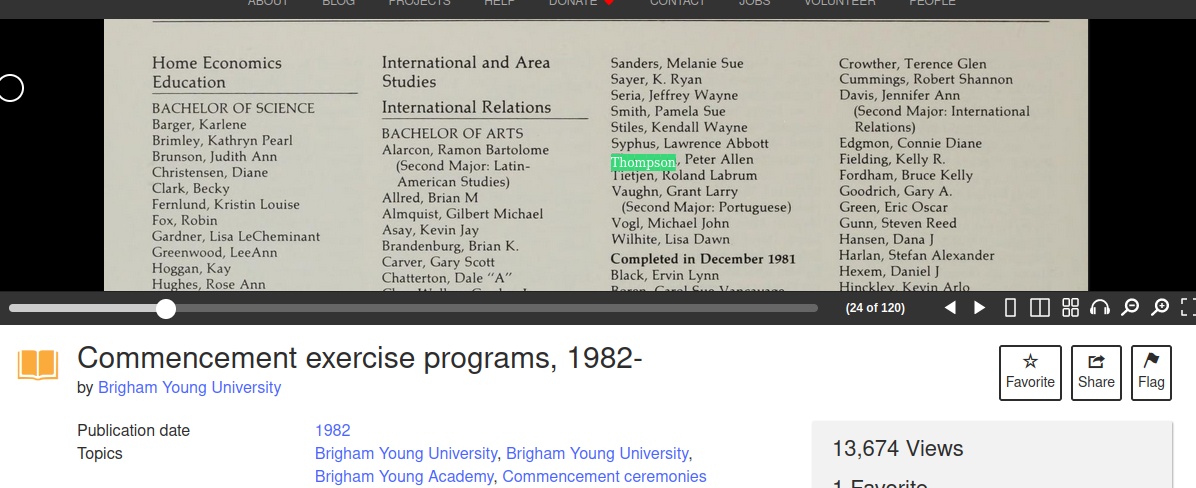Click the name Crowther, Terence Glen

tap(912, 63)
